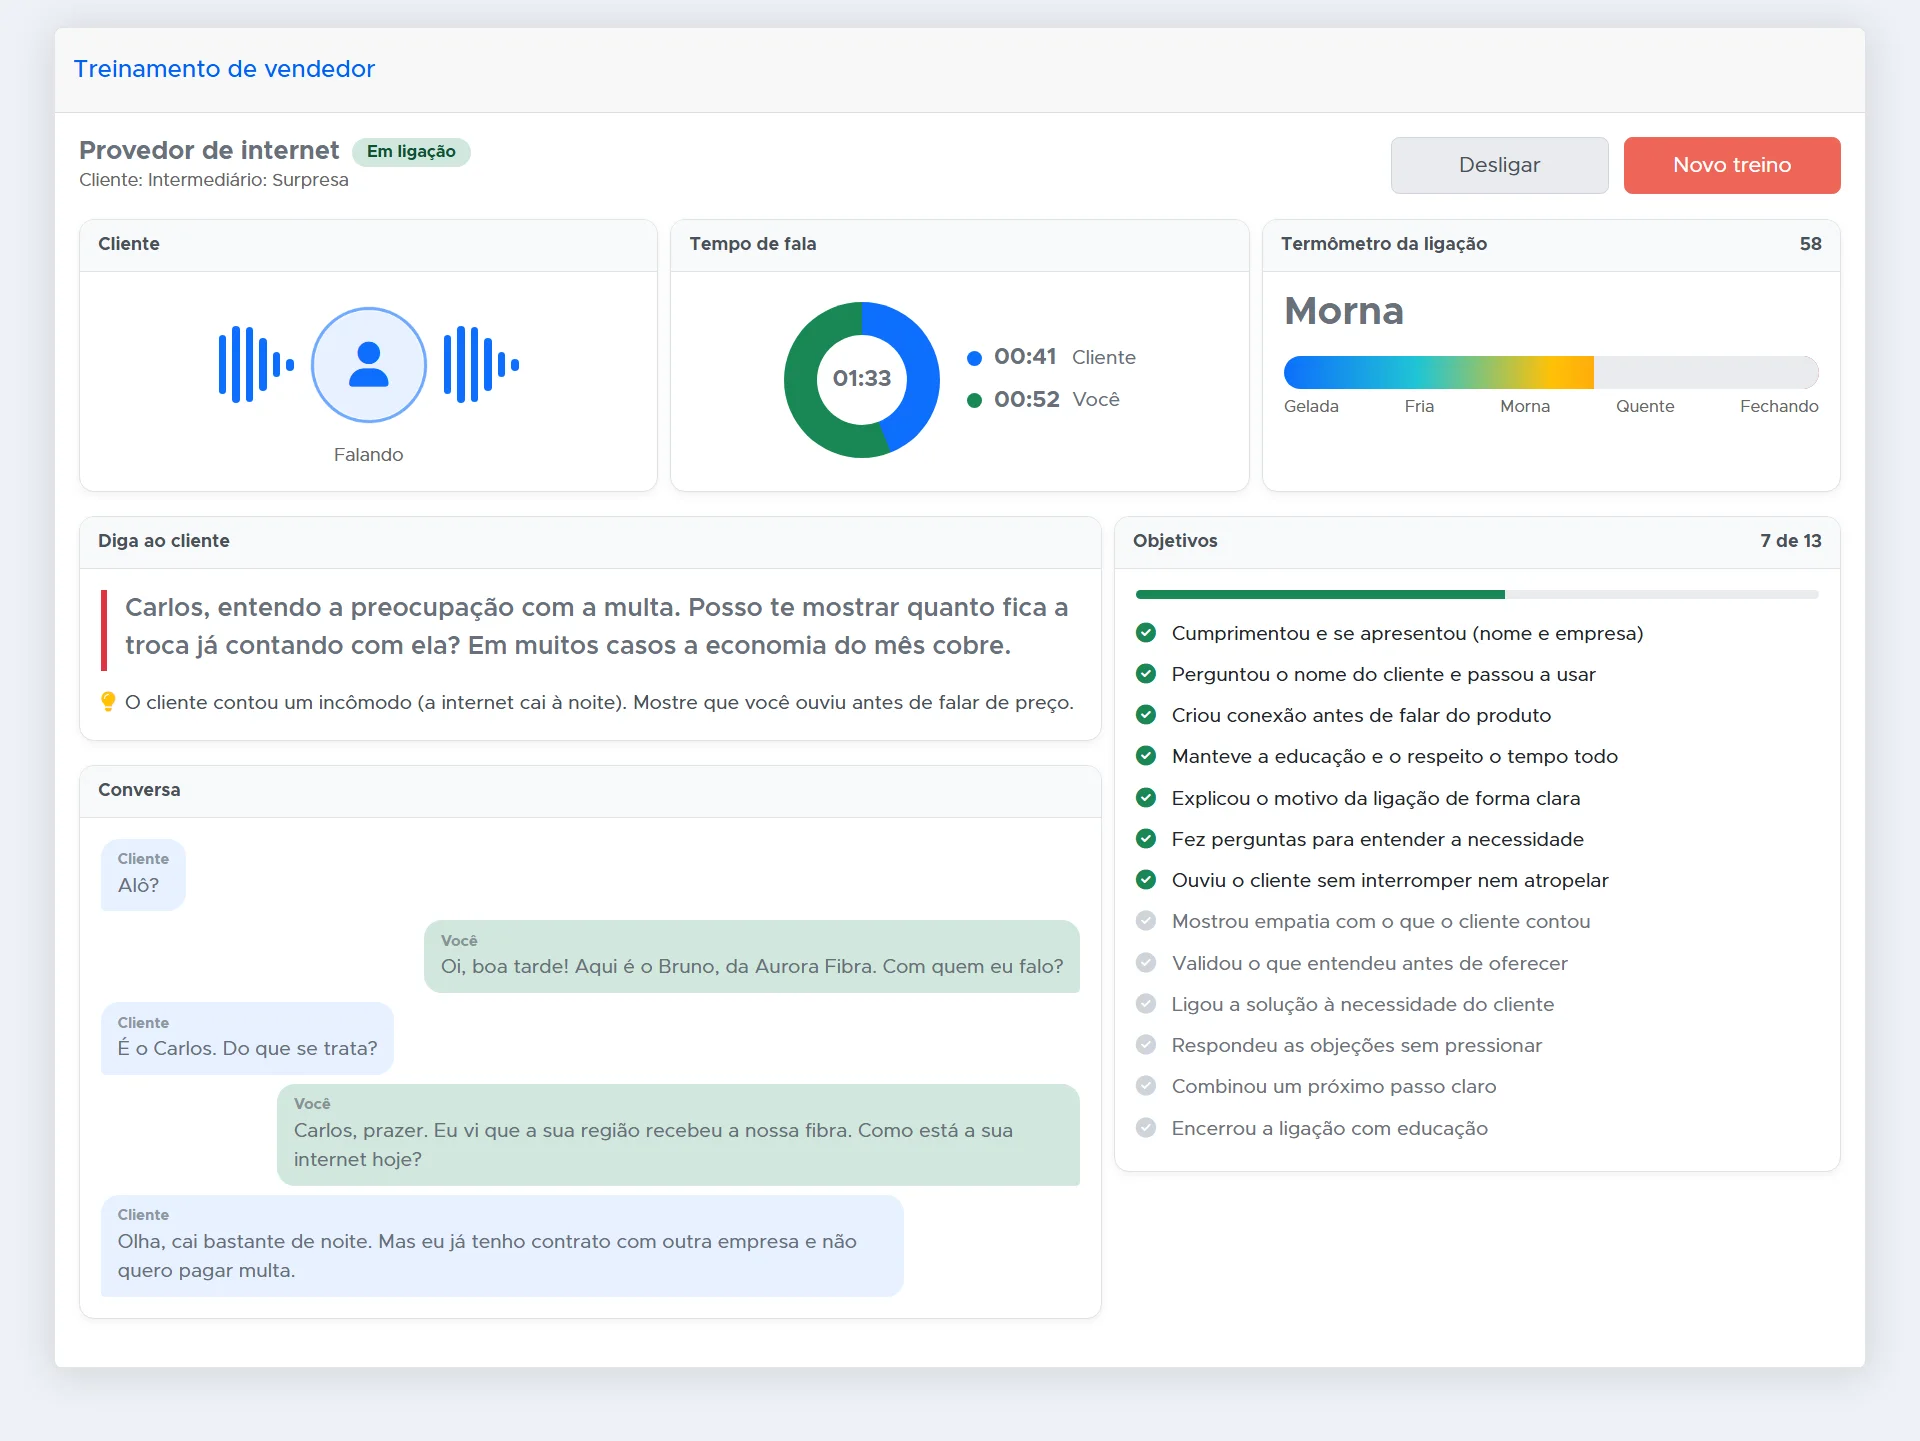Start a Novo treino
The width and height of the screenshot is (1920, 1441).
coord(1732,165)
